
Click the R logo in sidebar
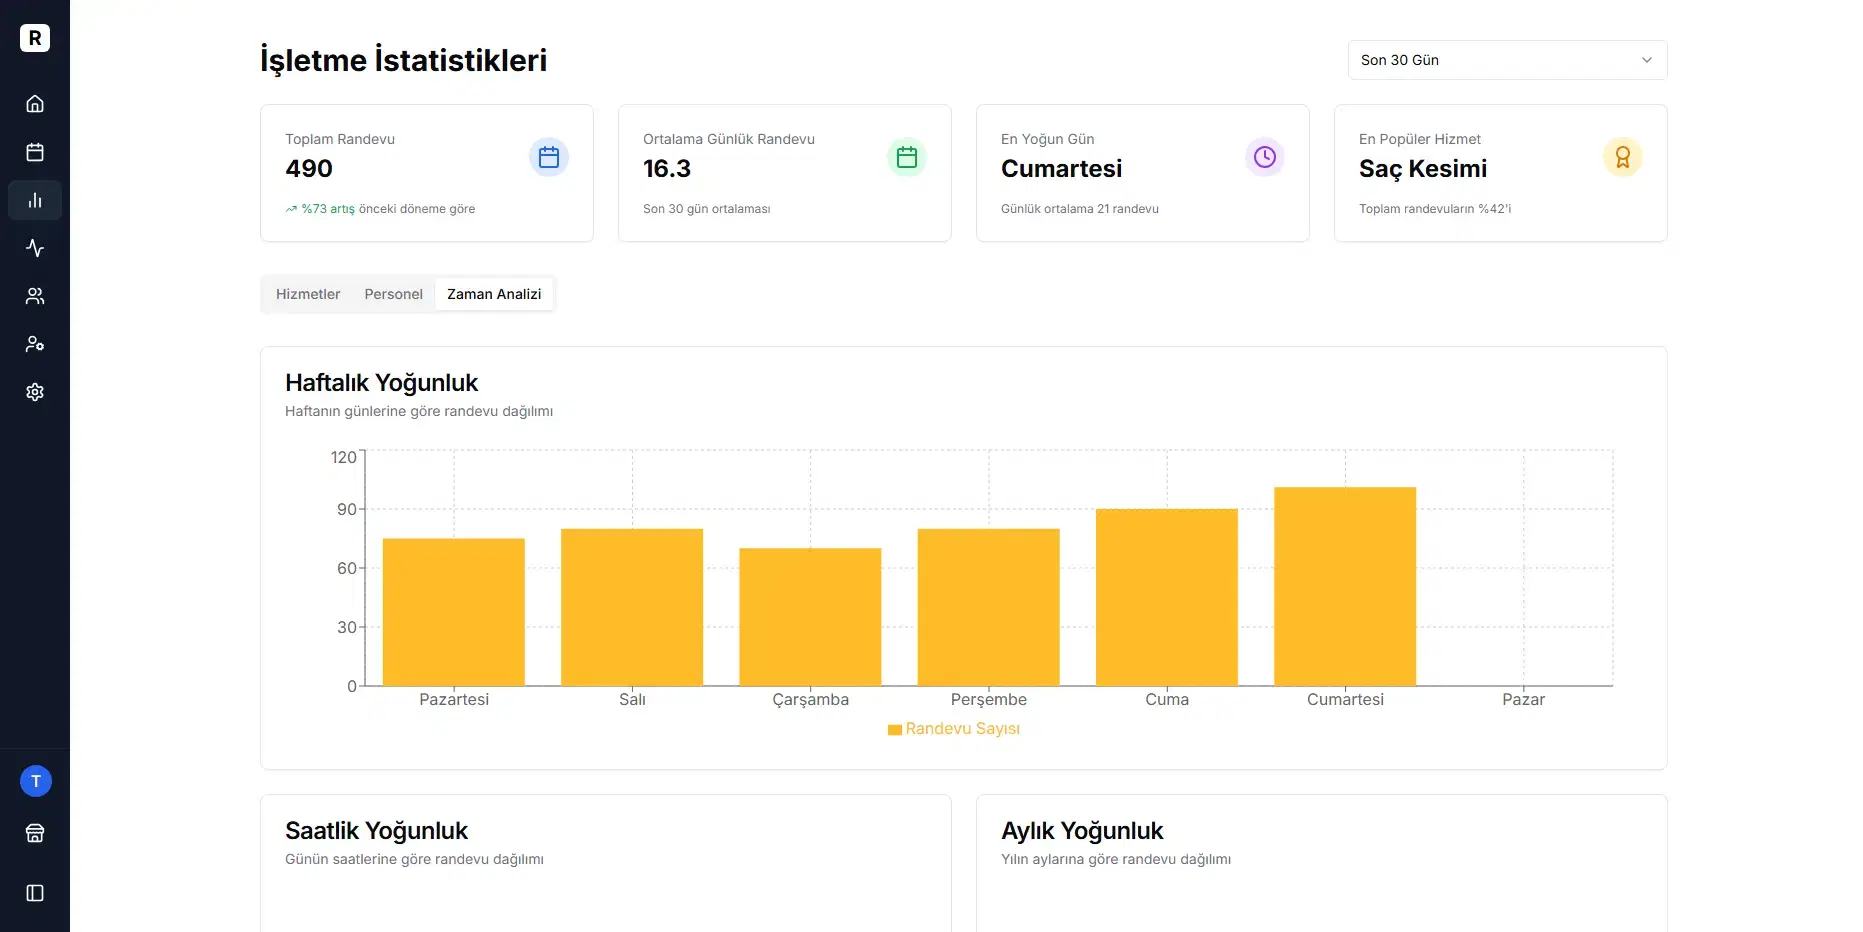tap(35, 38)
